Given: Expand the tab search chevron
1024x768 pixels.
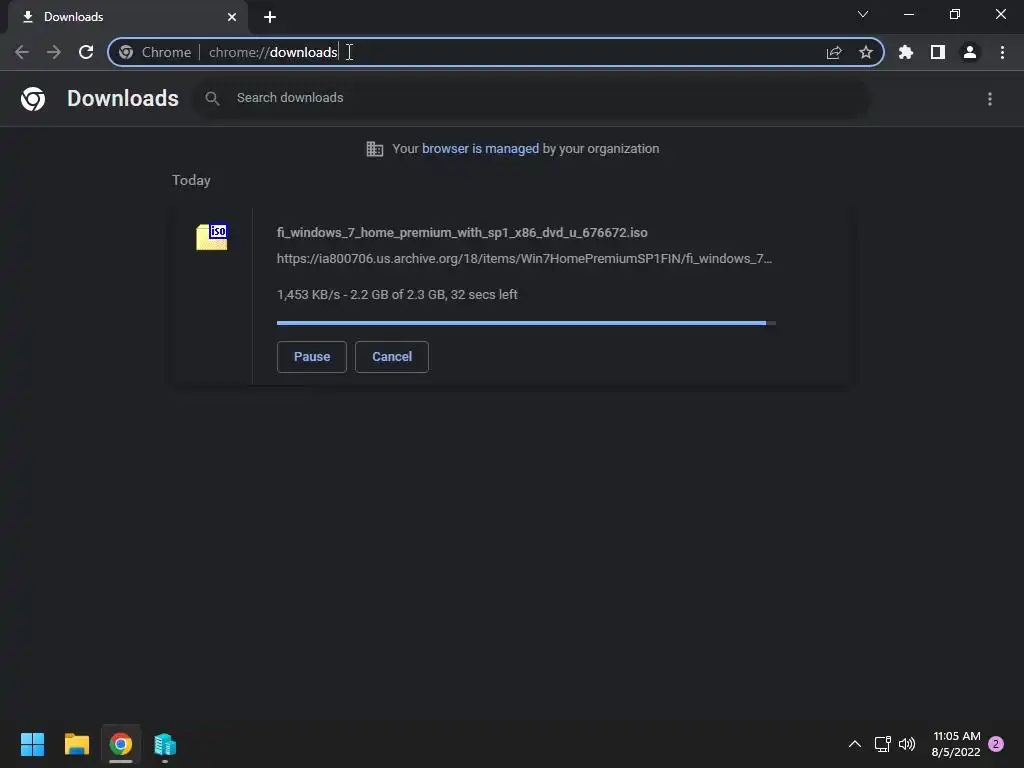Looking at the screenshot, I should pos(863,14).
